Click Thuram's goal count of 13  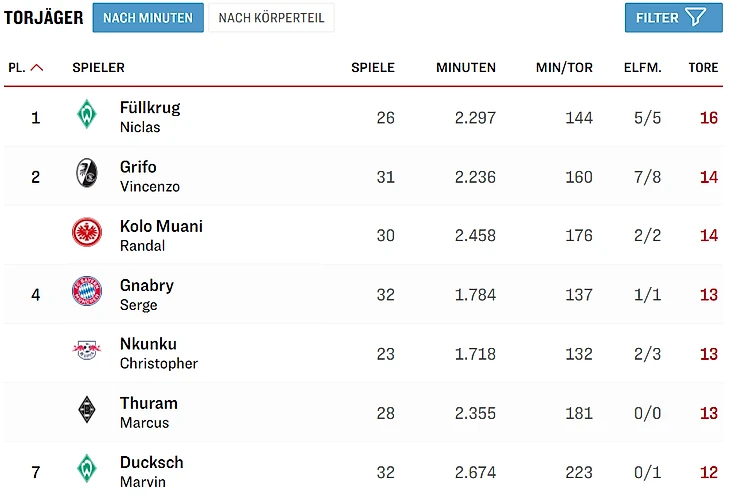pos(708,412)
